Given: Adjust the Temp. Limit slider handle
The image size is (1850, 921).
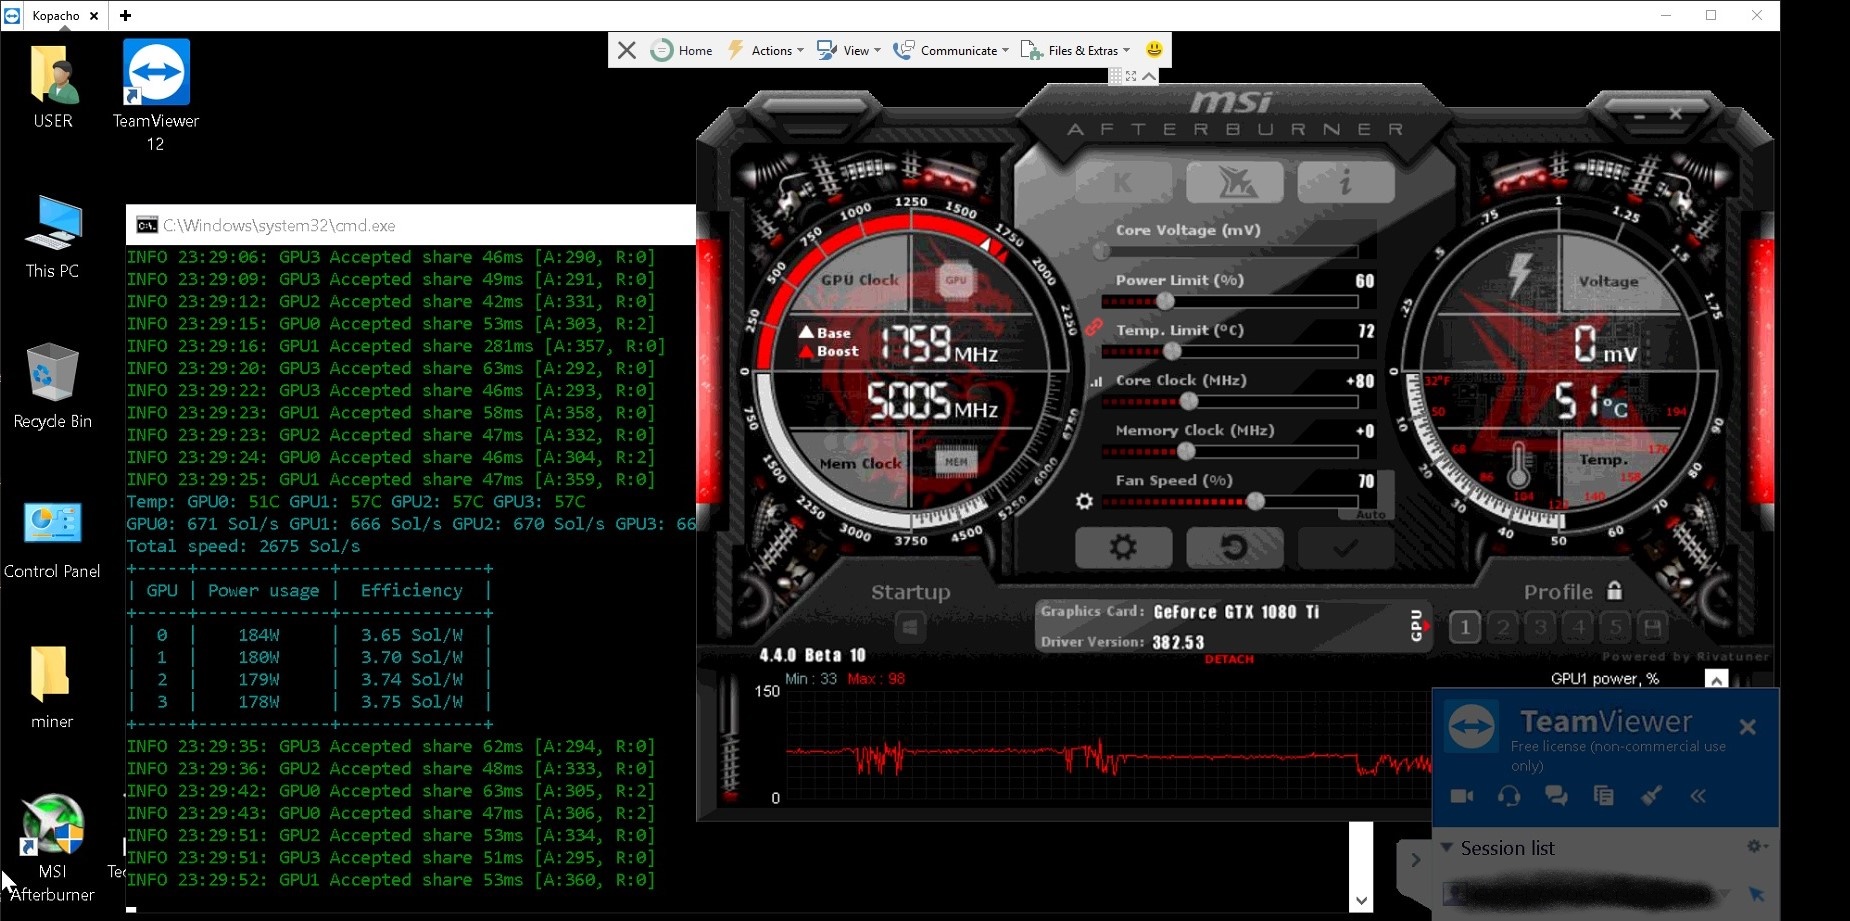Looking at the screenshot, I should click(1172, 351).
